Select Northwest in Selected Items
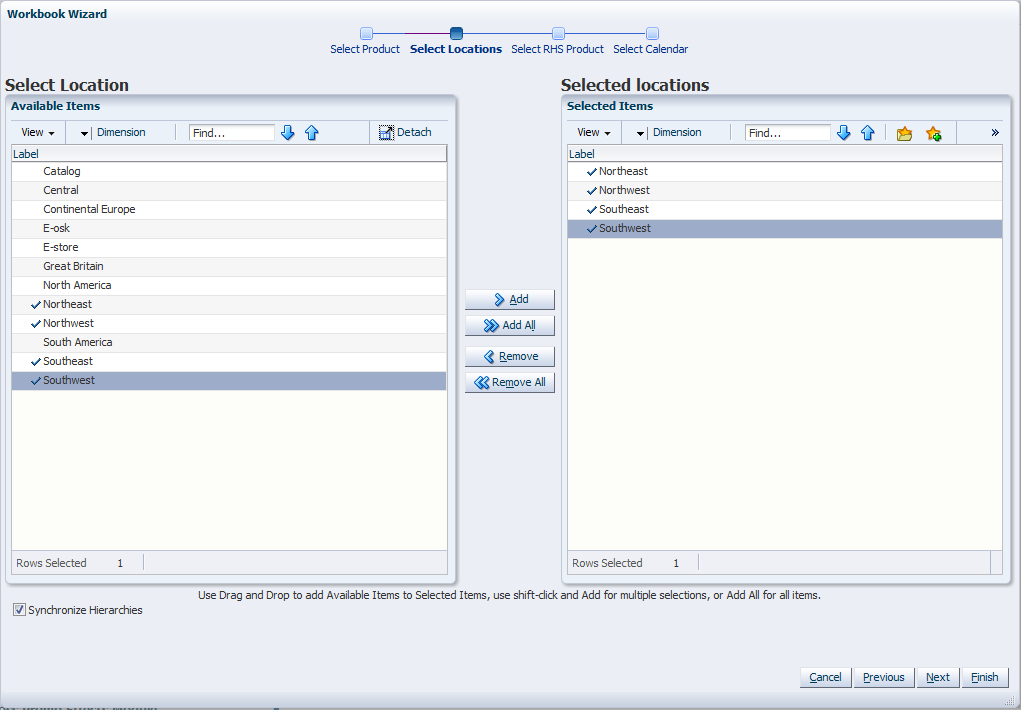 785,190
